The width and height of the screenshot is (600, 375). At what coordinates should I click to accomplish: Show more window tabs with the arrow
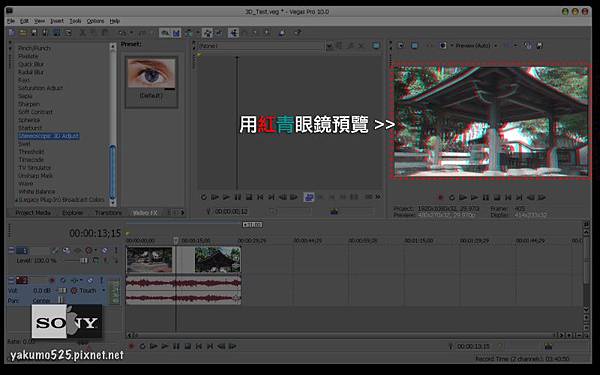tap(182, 212)
